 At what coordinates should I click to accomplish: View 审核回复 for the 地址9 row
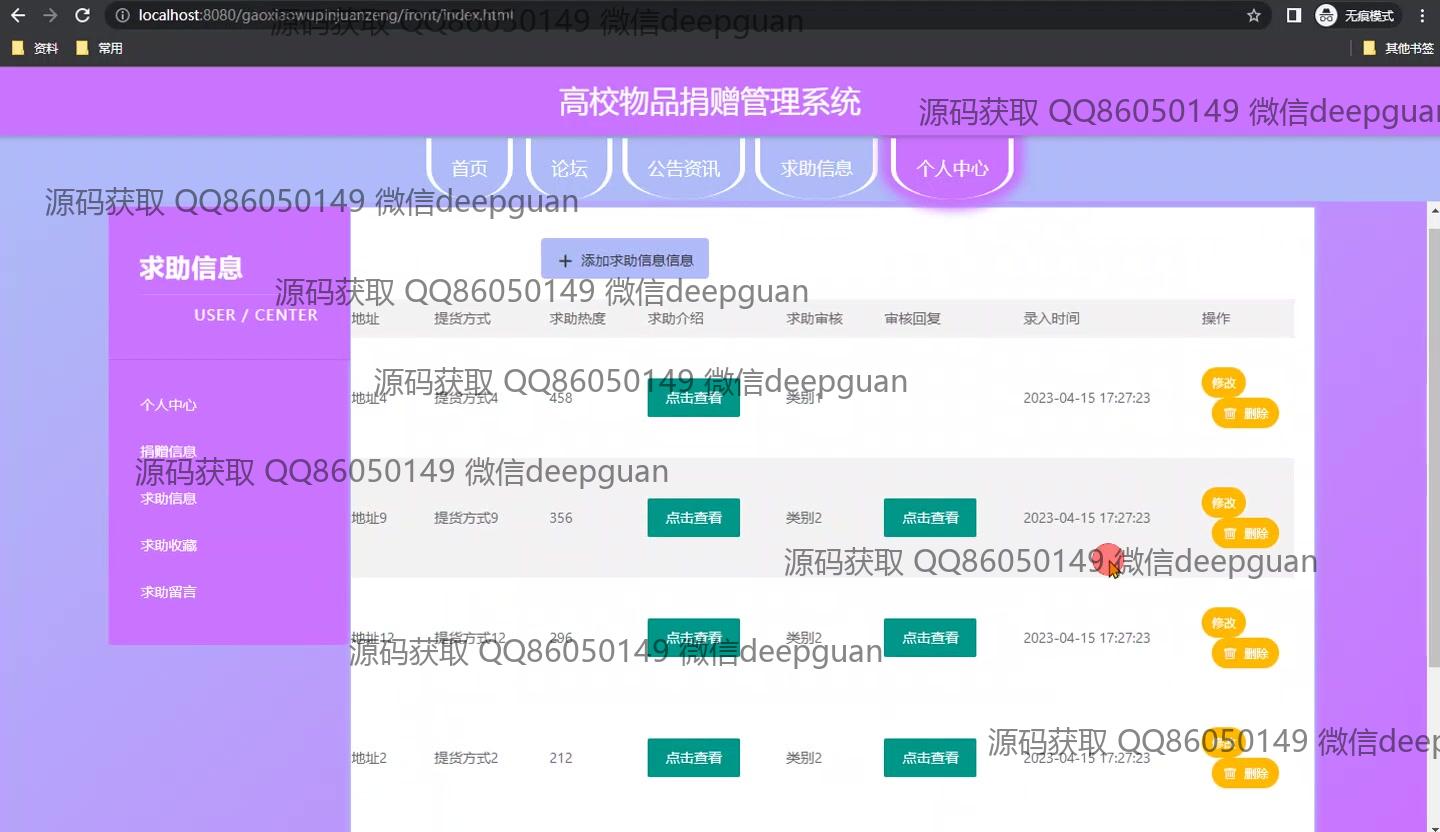coord(930,518)
